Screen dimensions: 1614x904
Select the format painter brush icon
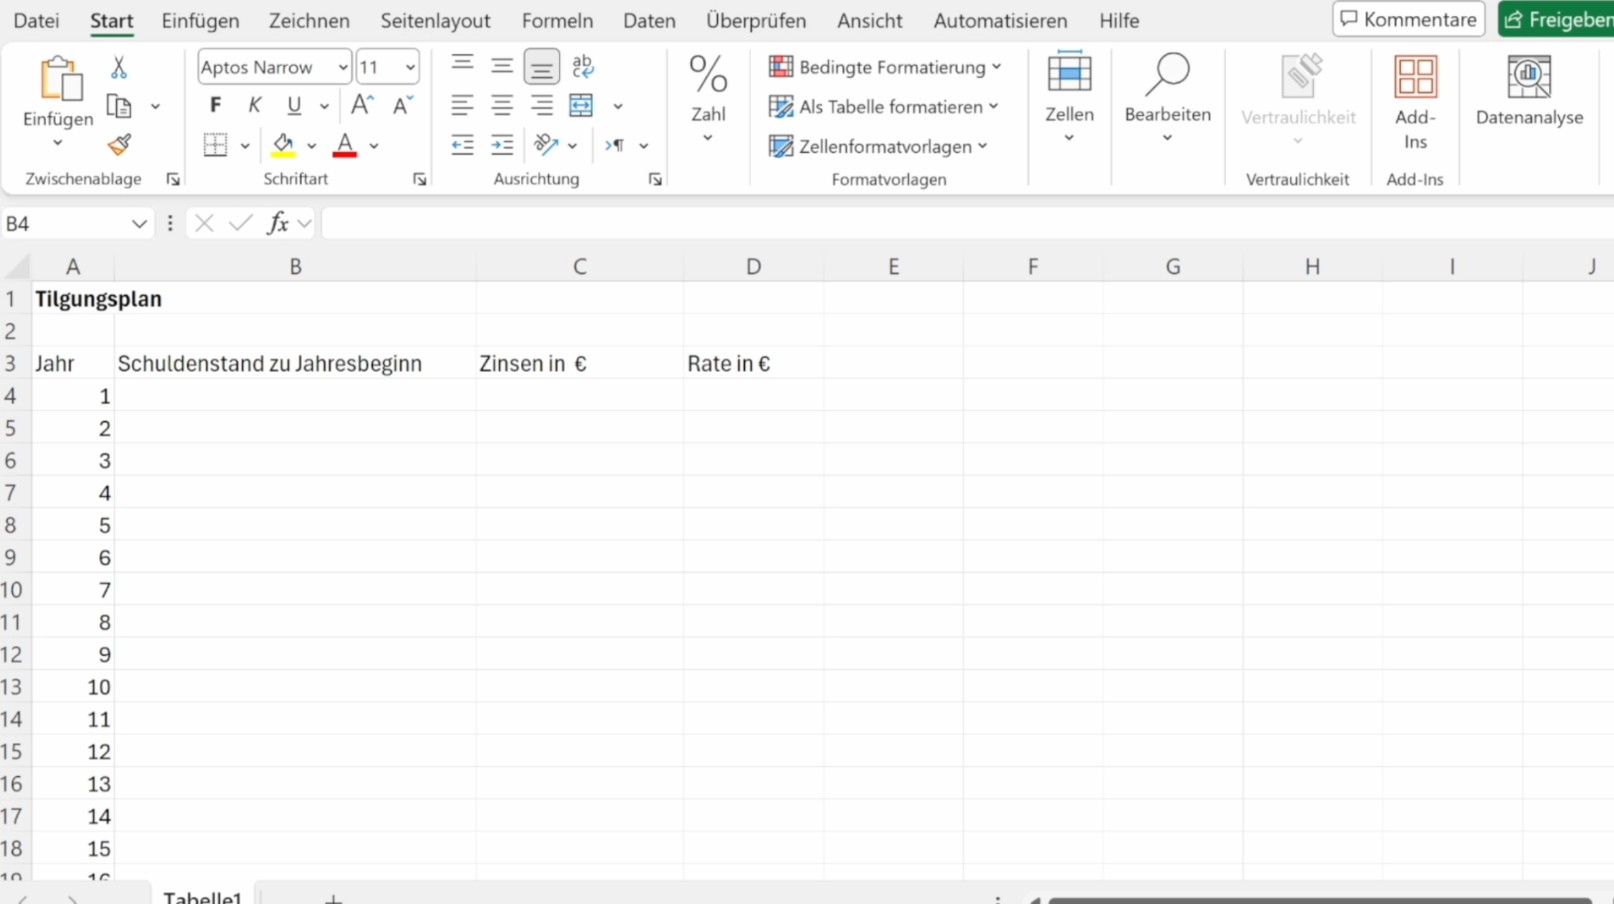click(x=119, y=145)
